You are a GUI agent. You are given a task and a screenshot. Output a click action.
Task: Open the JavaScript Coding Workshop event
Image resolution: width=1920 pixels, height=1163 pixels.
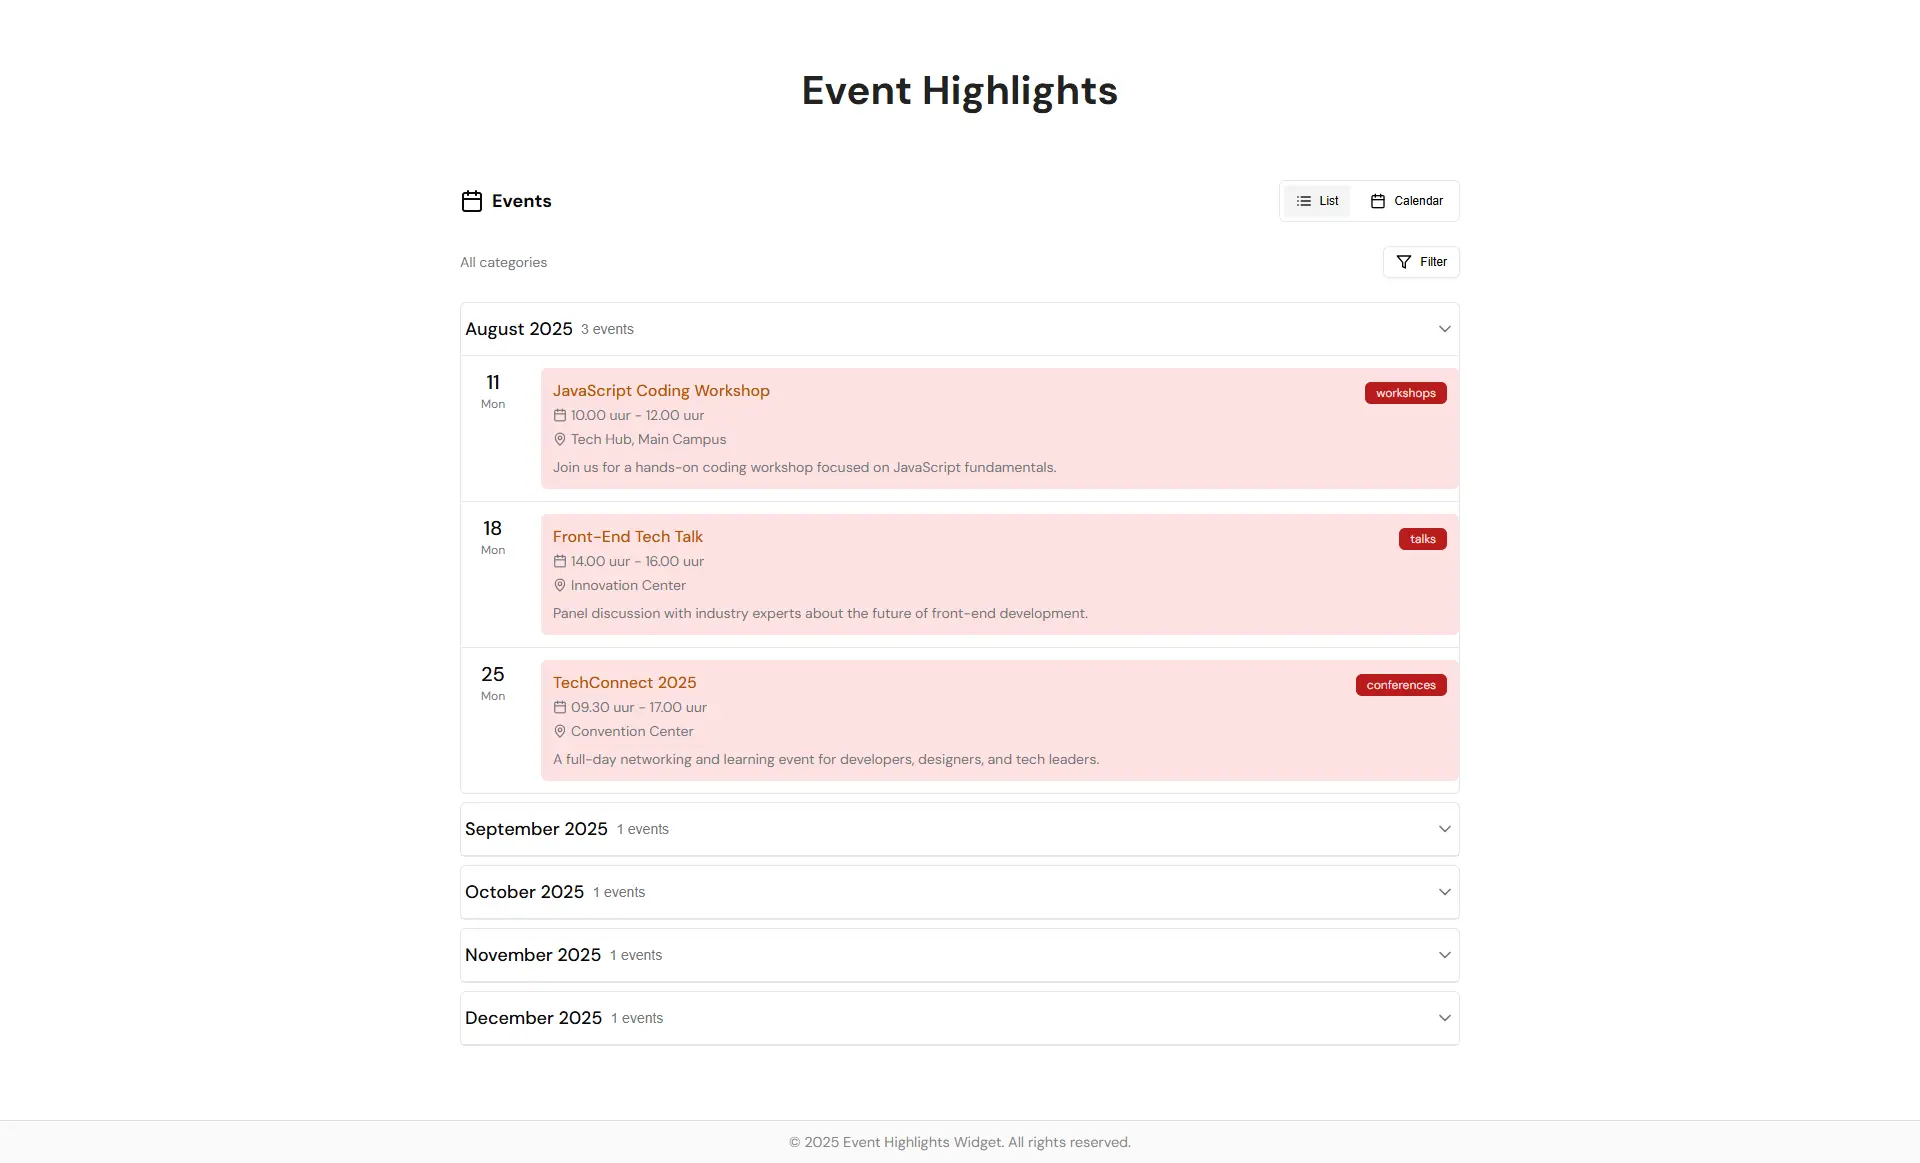[x=661, y=391]
